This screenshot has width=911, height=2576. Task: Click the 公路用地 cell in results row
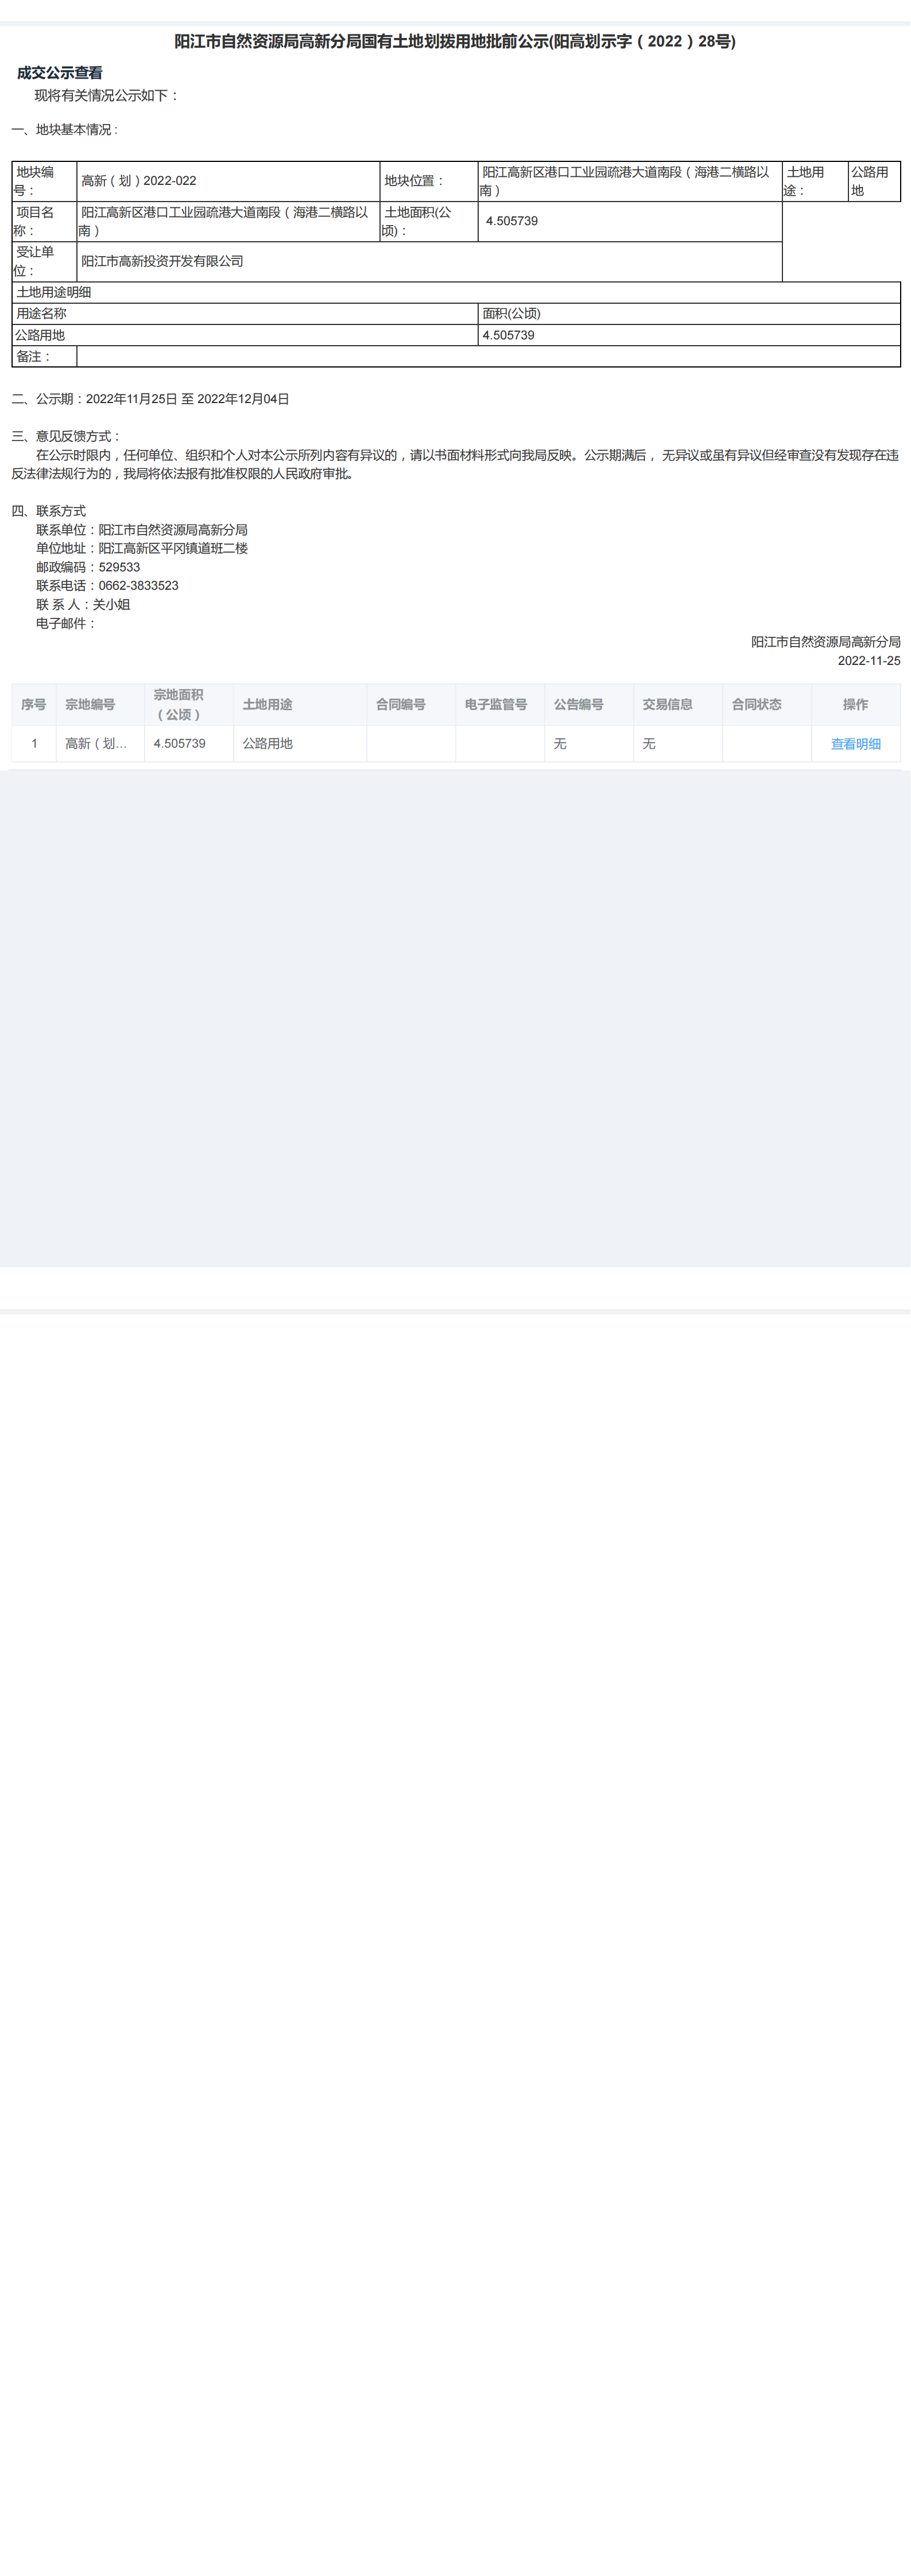click(300, 744)
